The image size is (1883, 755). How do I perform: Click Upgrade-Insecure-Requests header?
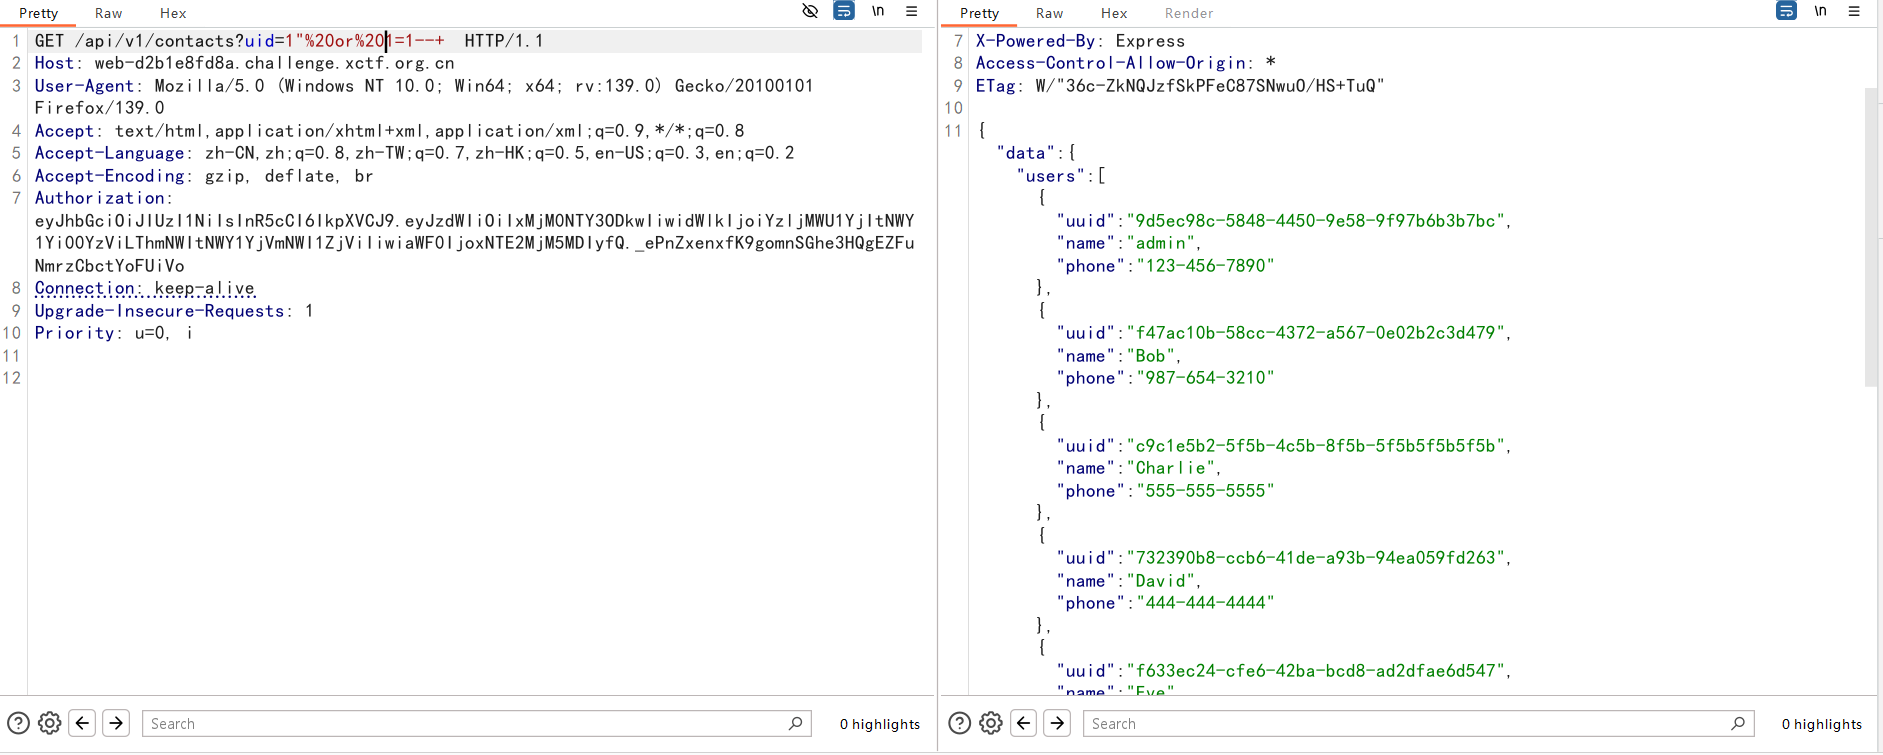[174, 311]
